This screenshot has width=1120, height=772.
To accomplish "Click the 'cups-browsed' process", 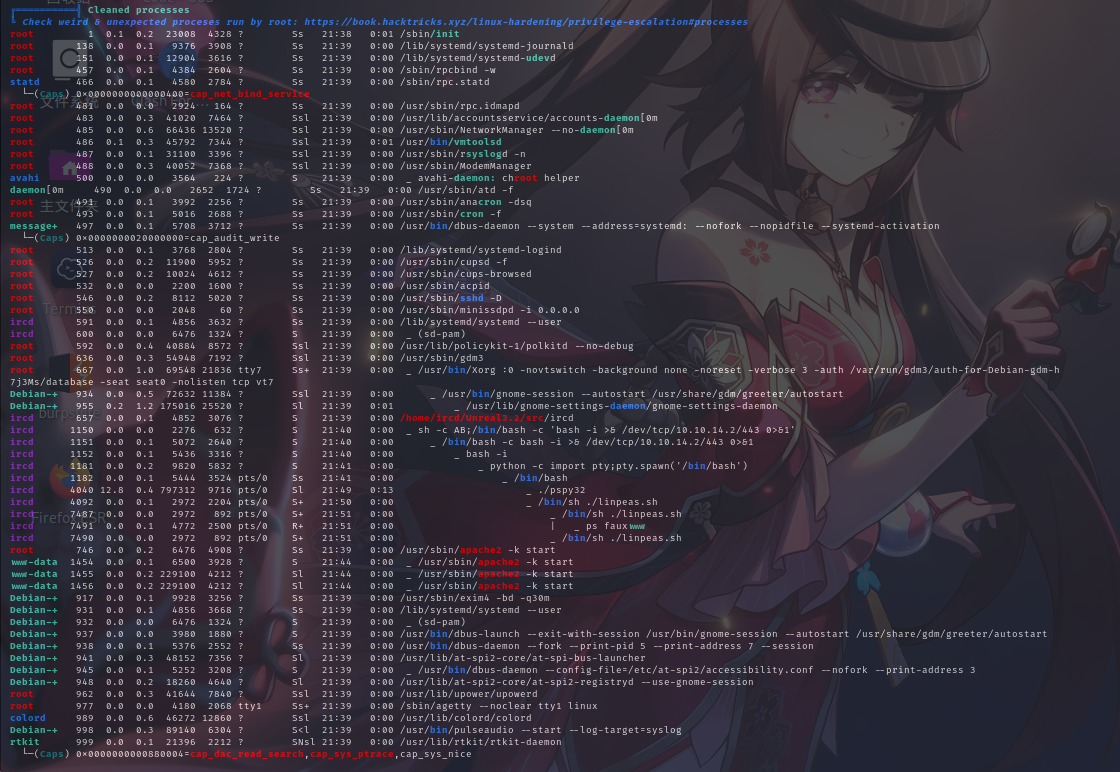I will 466,275.
